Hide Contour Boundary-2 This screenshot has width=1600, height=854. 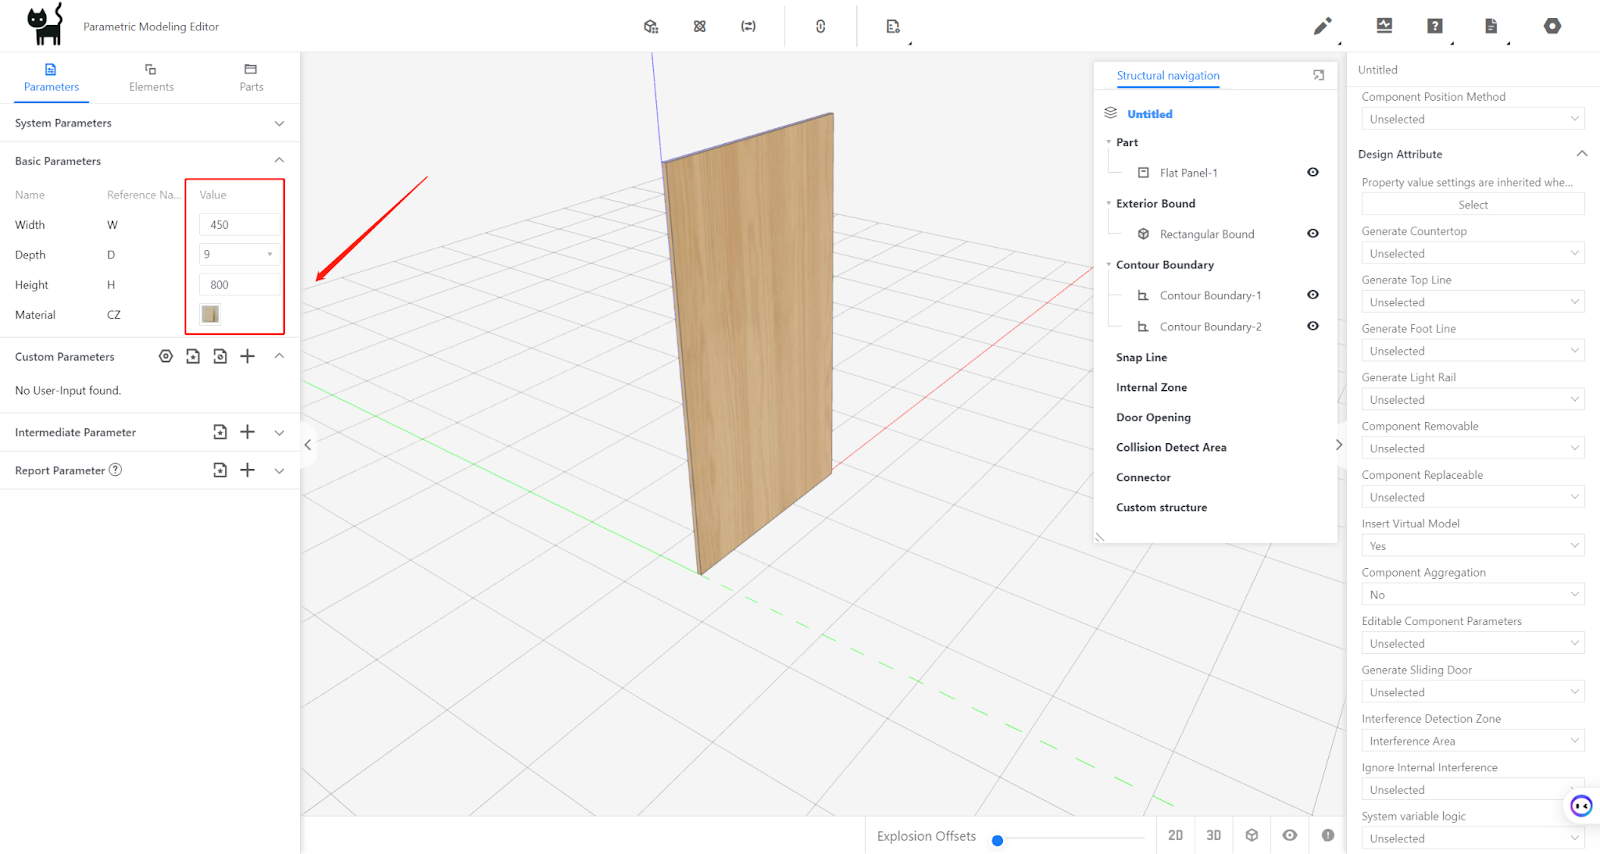click(x=1313, y=326)
